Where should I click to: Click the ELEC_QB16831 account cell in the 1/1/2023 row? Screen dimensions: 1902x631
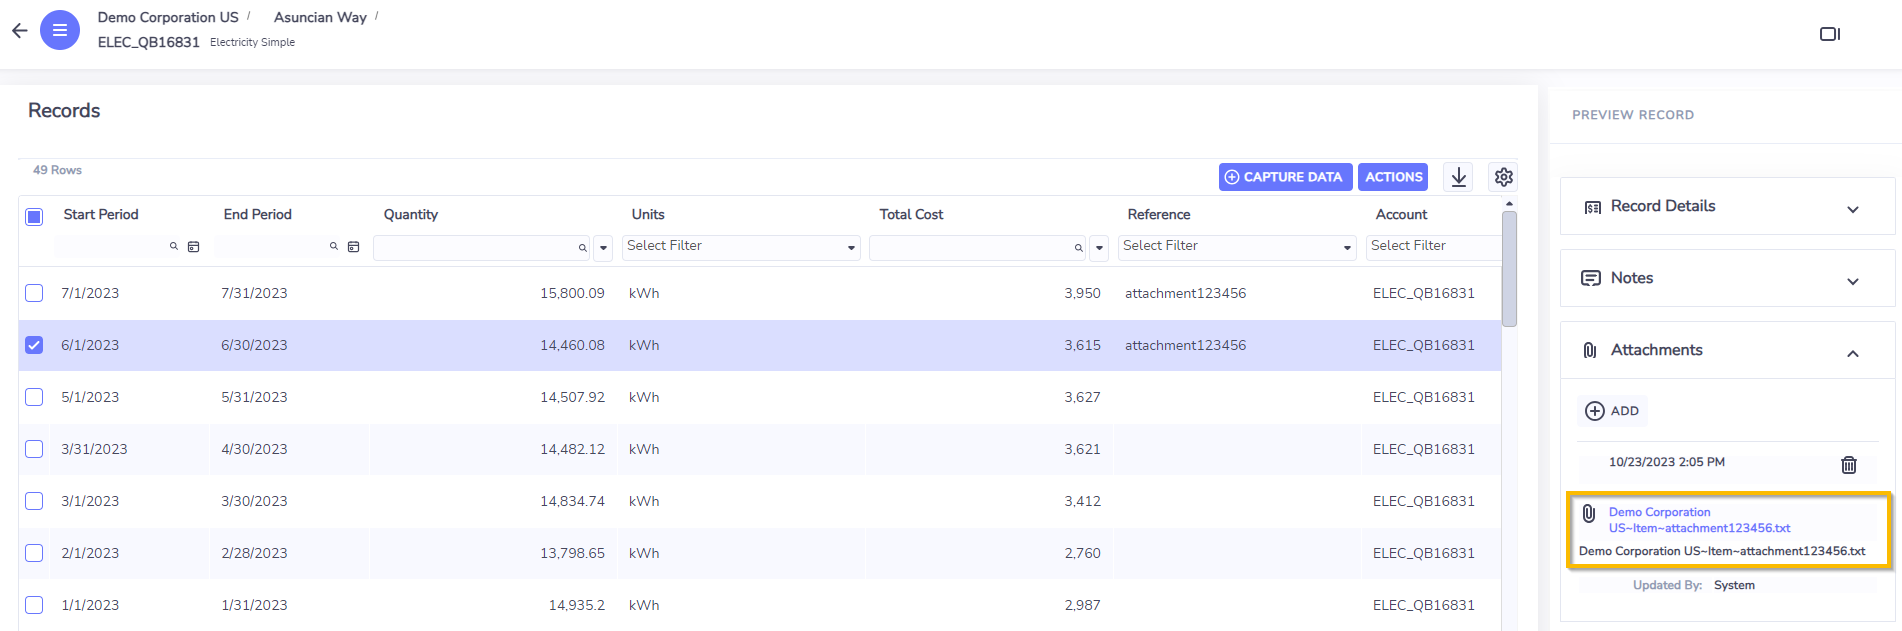pyautogui.click(x=1423, y=605)
